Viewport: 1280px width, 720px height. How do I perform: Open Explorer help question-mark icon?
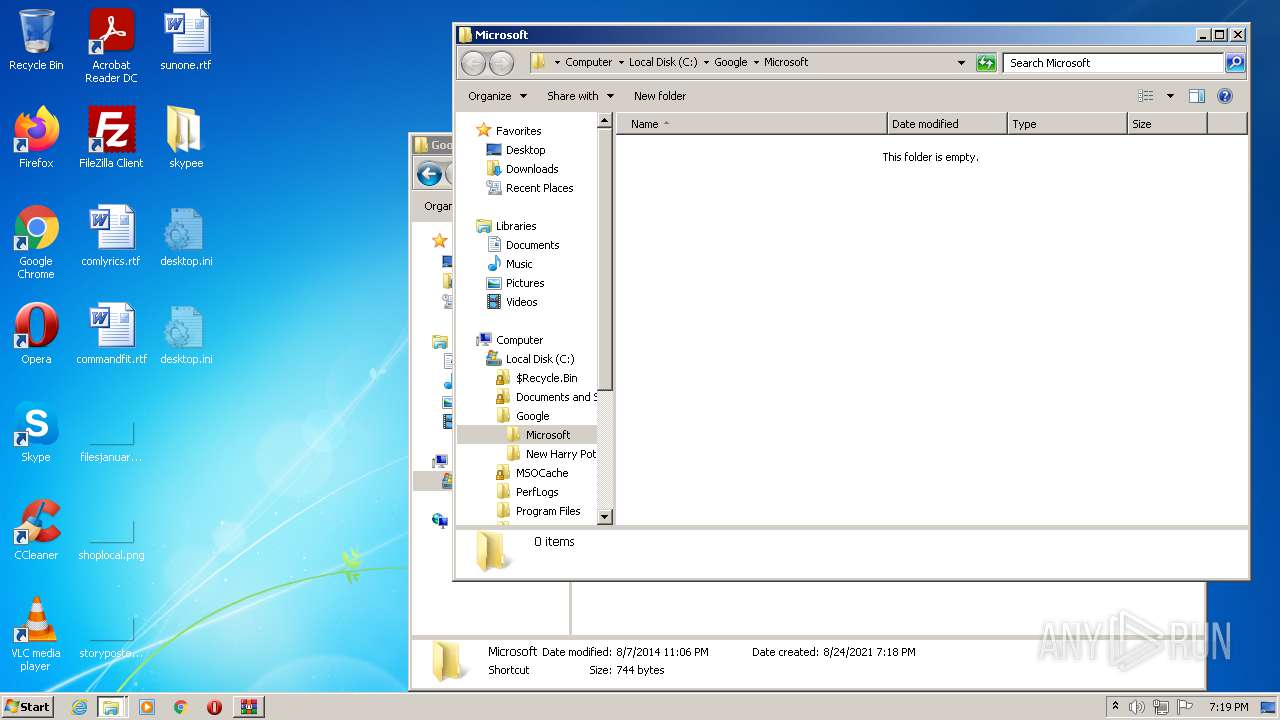click(x=1225, y=96)
